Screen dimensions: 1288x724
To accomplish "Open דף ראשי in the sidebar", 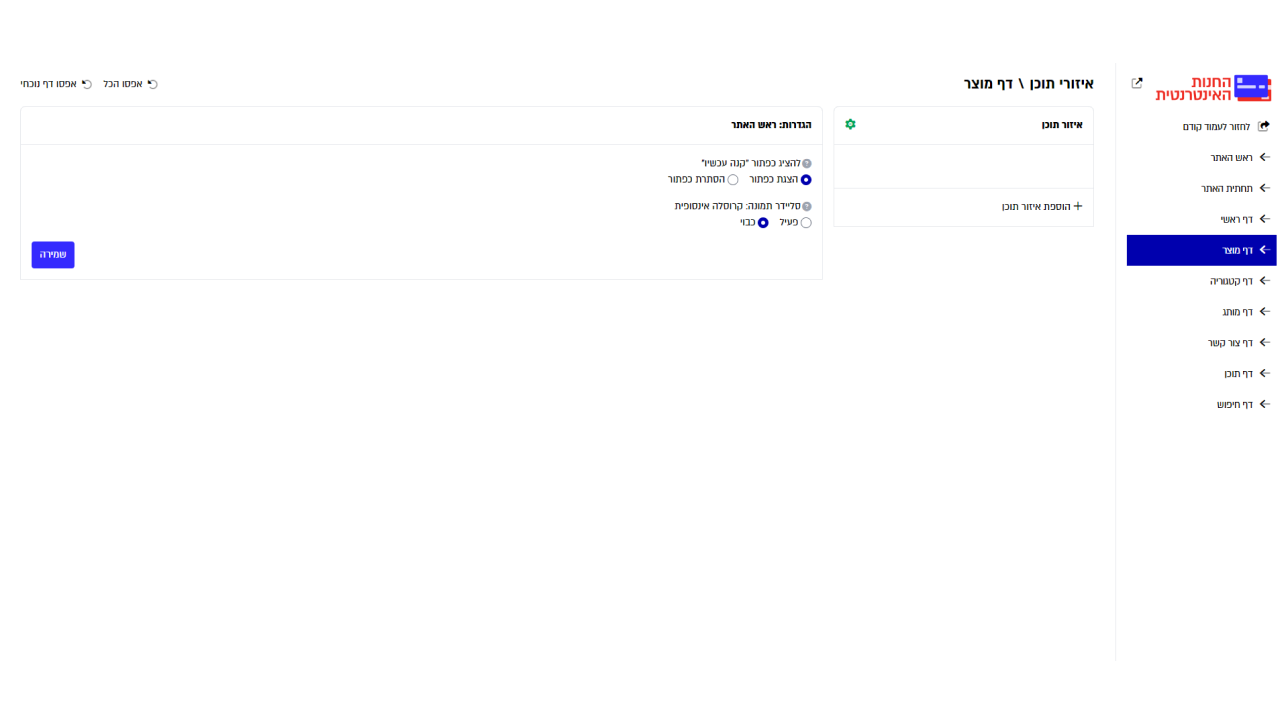I will [x=1244, y=219].
